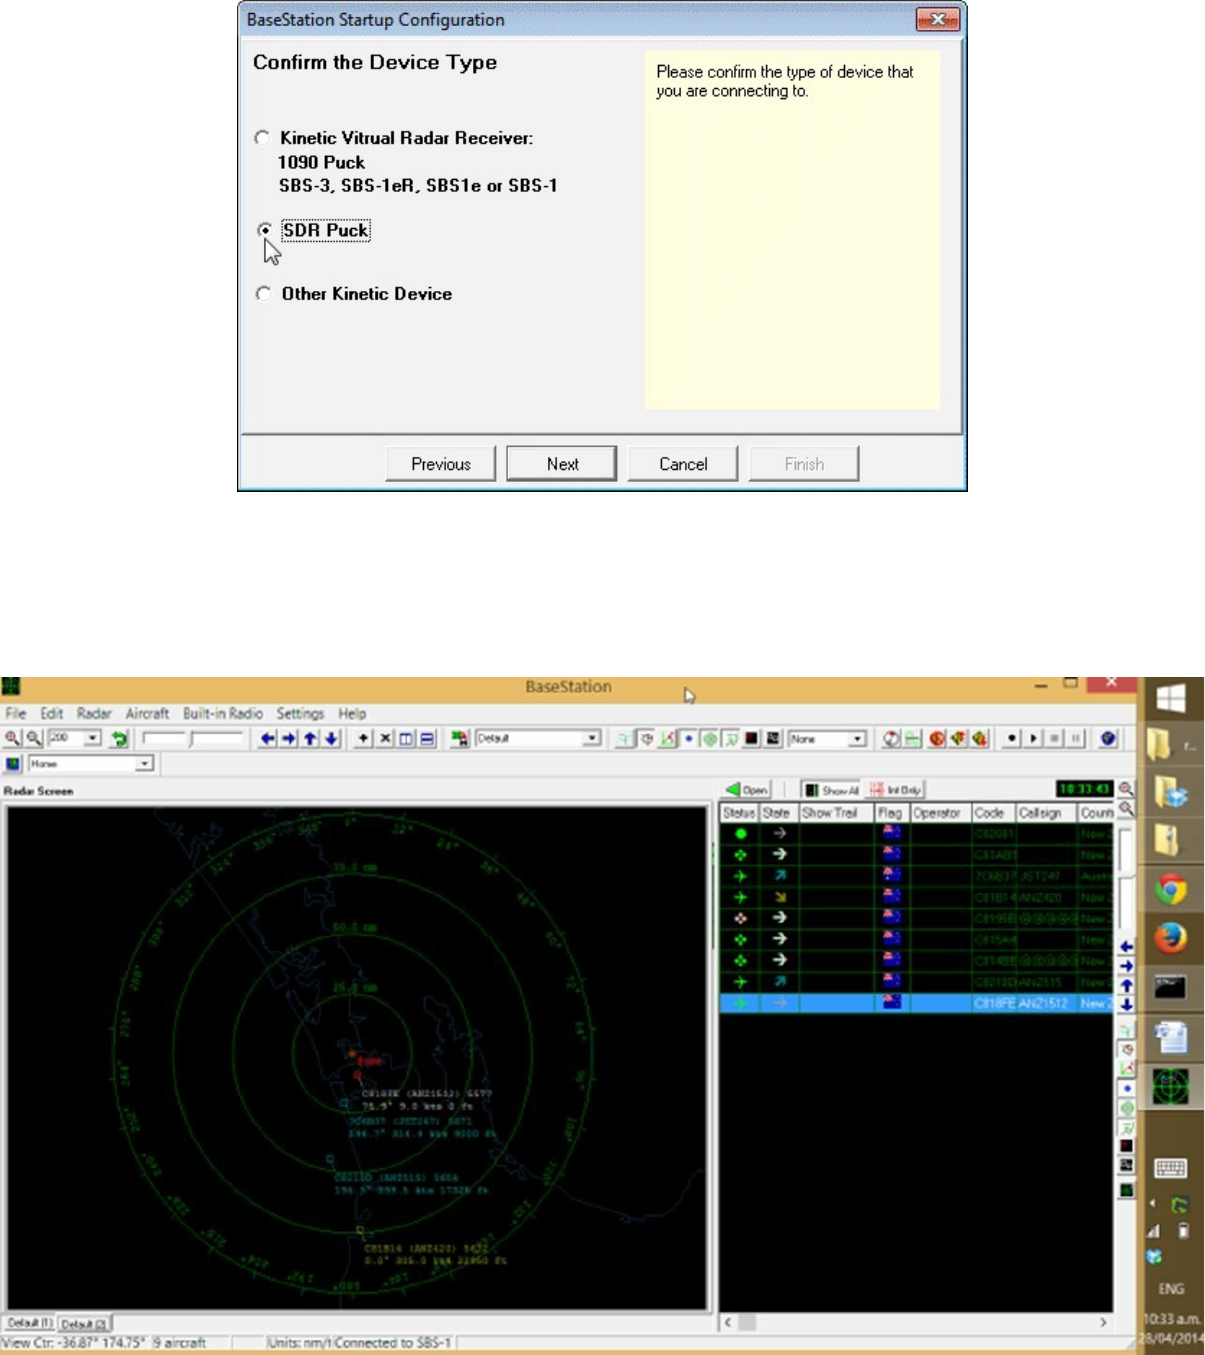Image resolution: width=1205 pixels, height=1355 pixels.
Task: Pan radar right with blue arrow
Action: point(289,738)
